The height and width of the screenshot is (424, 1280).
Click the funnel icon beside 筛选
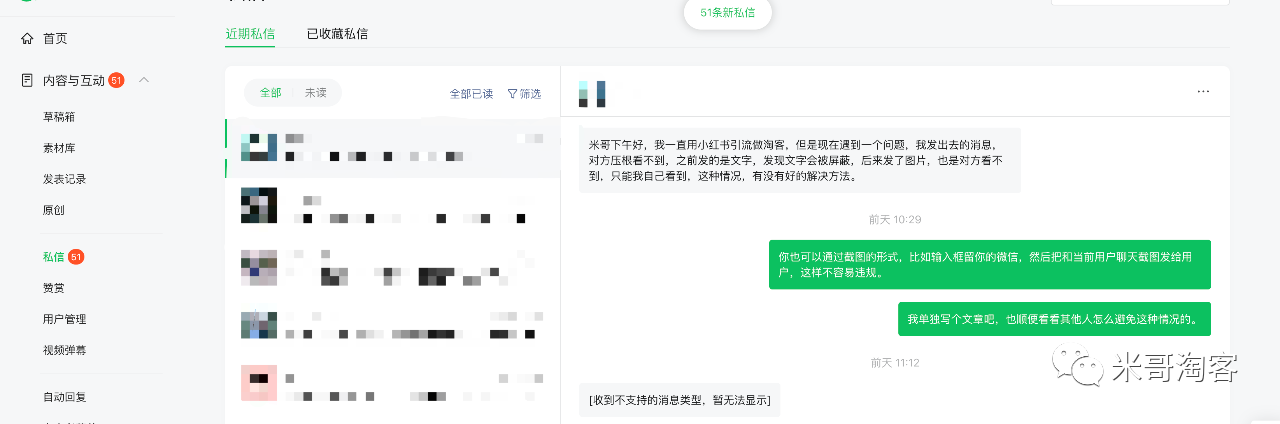[512, 94]
